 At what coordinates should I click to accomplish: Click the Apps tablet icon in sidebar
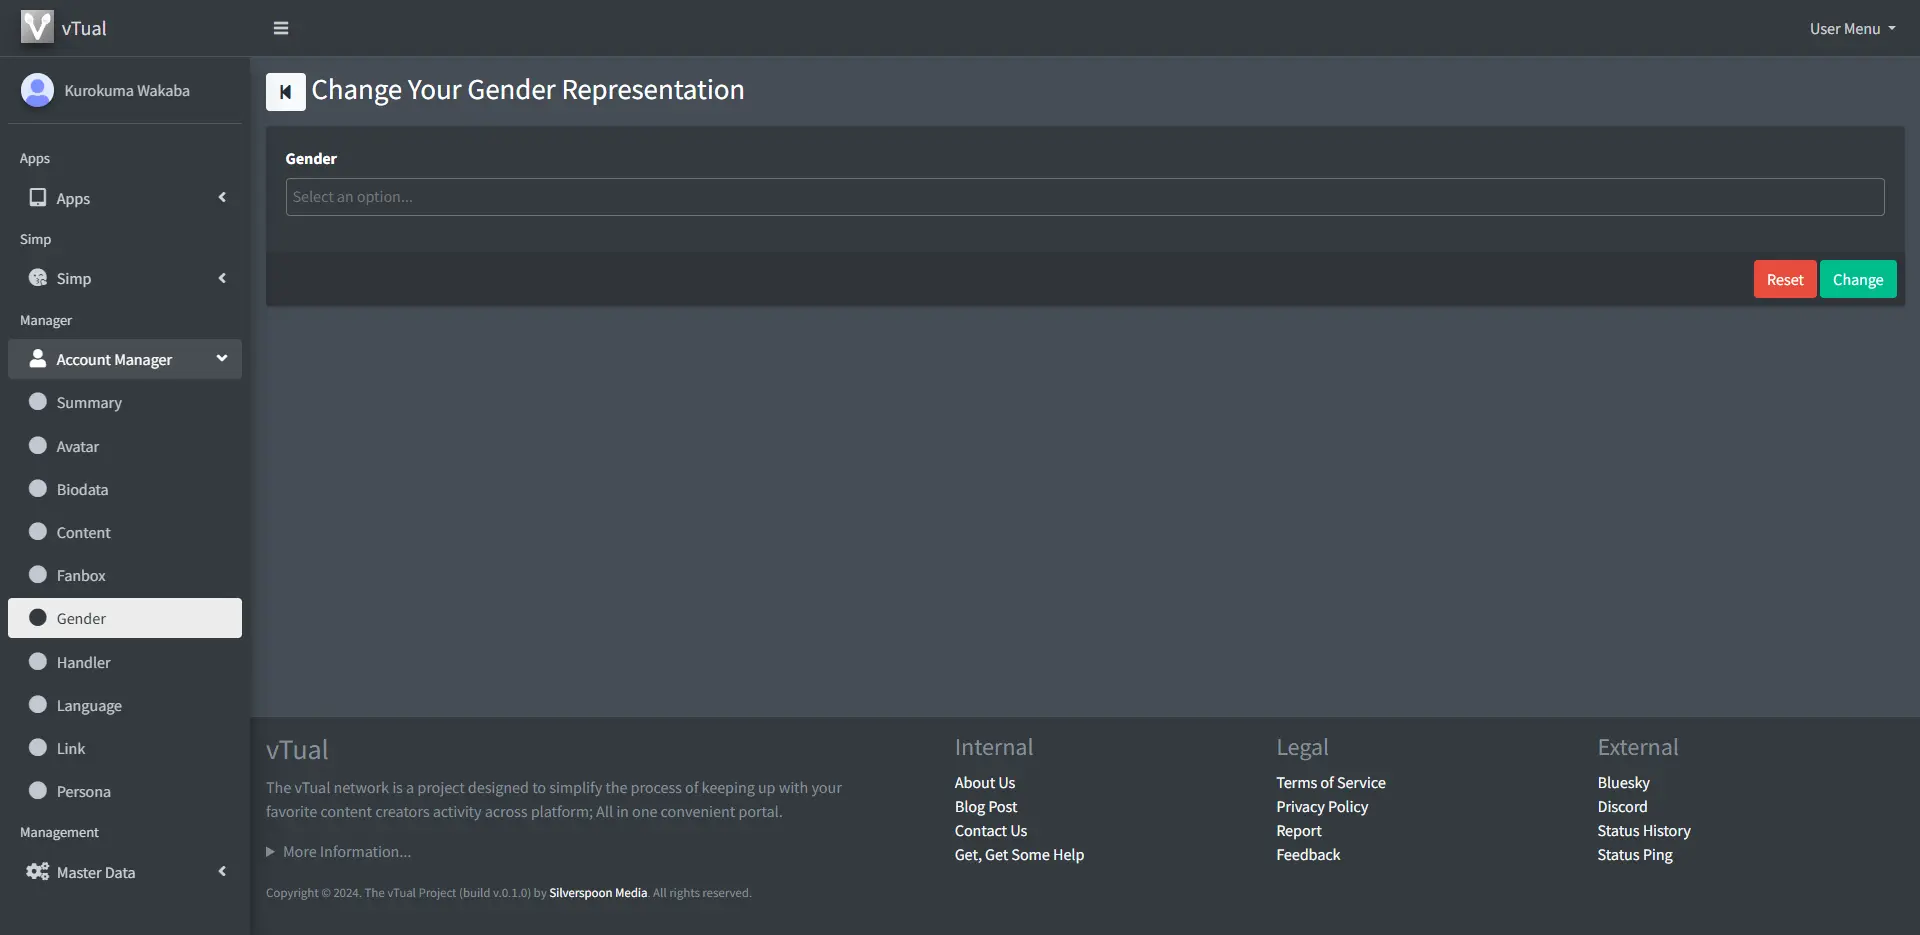(x=38, y=198)
